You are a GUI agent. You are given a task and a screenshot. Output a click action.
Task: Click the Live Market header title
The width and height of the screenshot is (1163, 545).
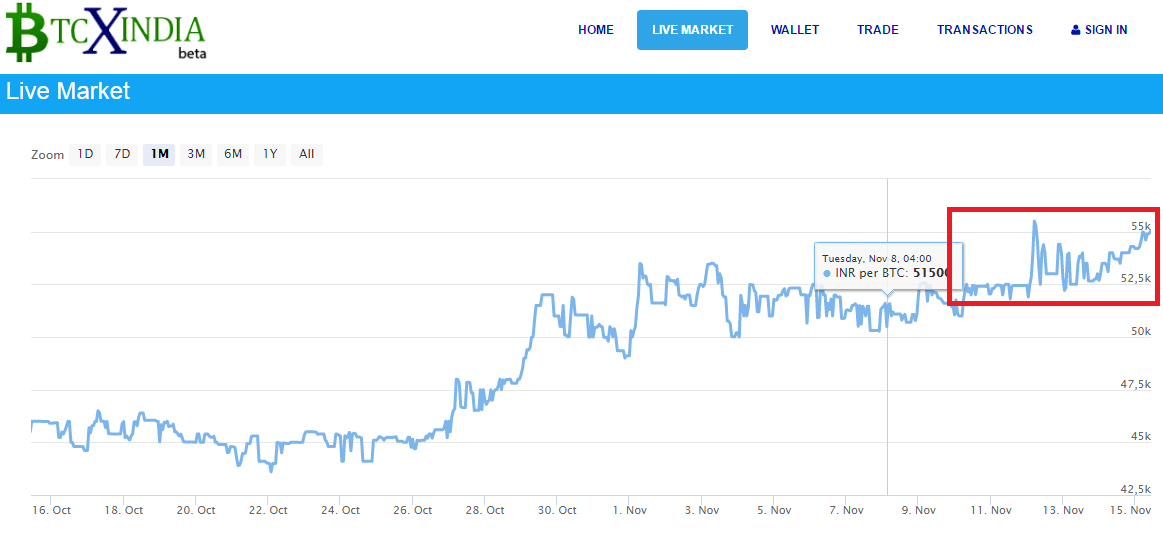pyautogui.click(x=68, y=91)
